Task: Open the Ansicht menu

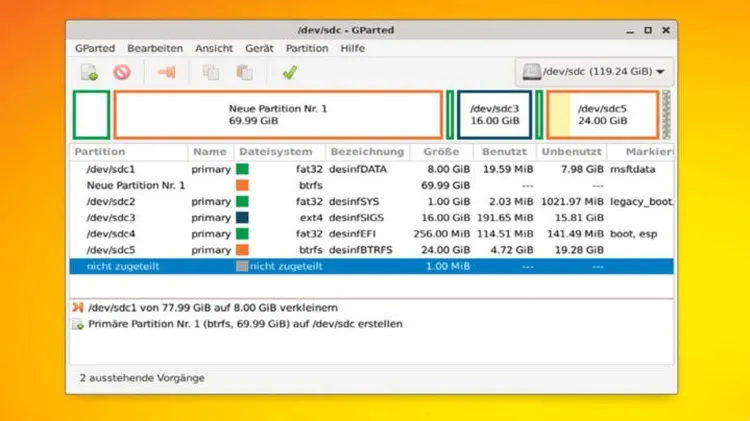Action: tap(214, 48)
